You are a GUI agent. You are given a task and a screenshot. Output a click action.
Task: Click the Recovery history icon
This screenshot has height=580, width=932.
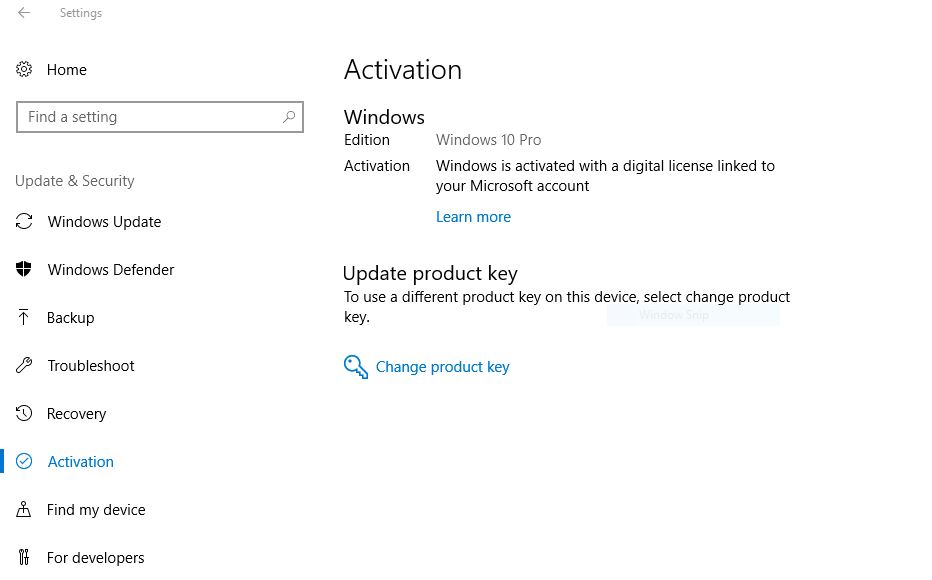coord(24,414)
